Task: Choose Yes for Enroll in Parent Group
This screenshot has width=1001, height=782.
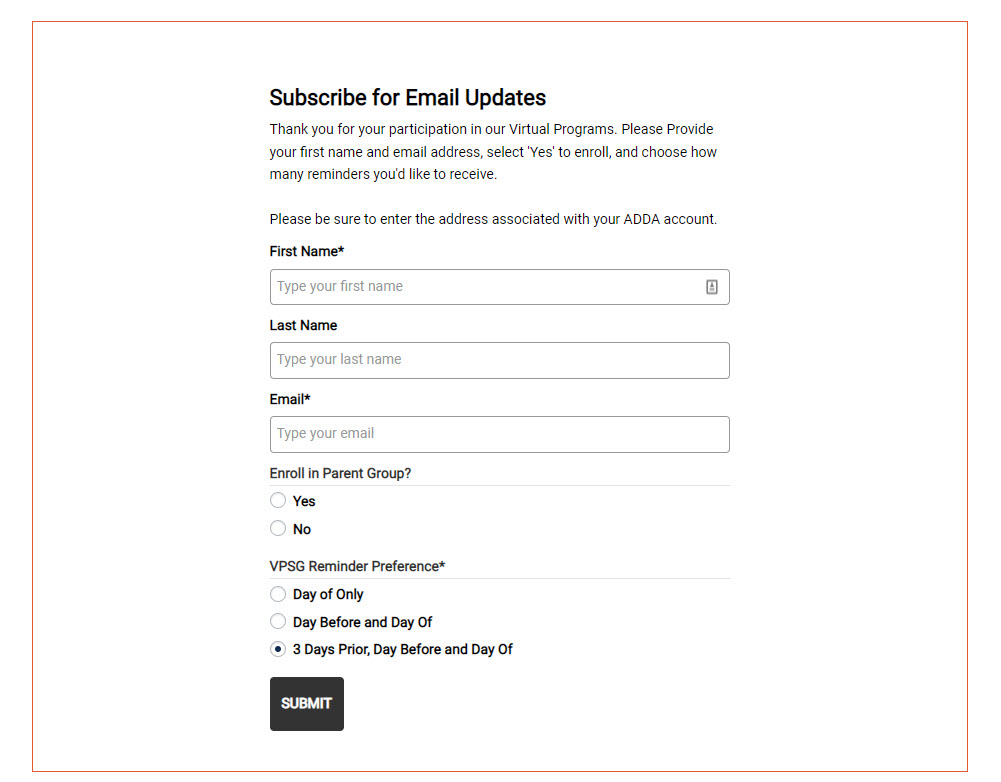Action: coord(278,501)
